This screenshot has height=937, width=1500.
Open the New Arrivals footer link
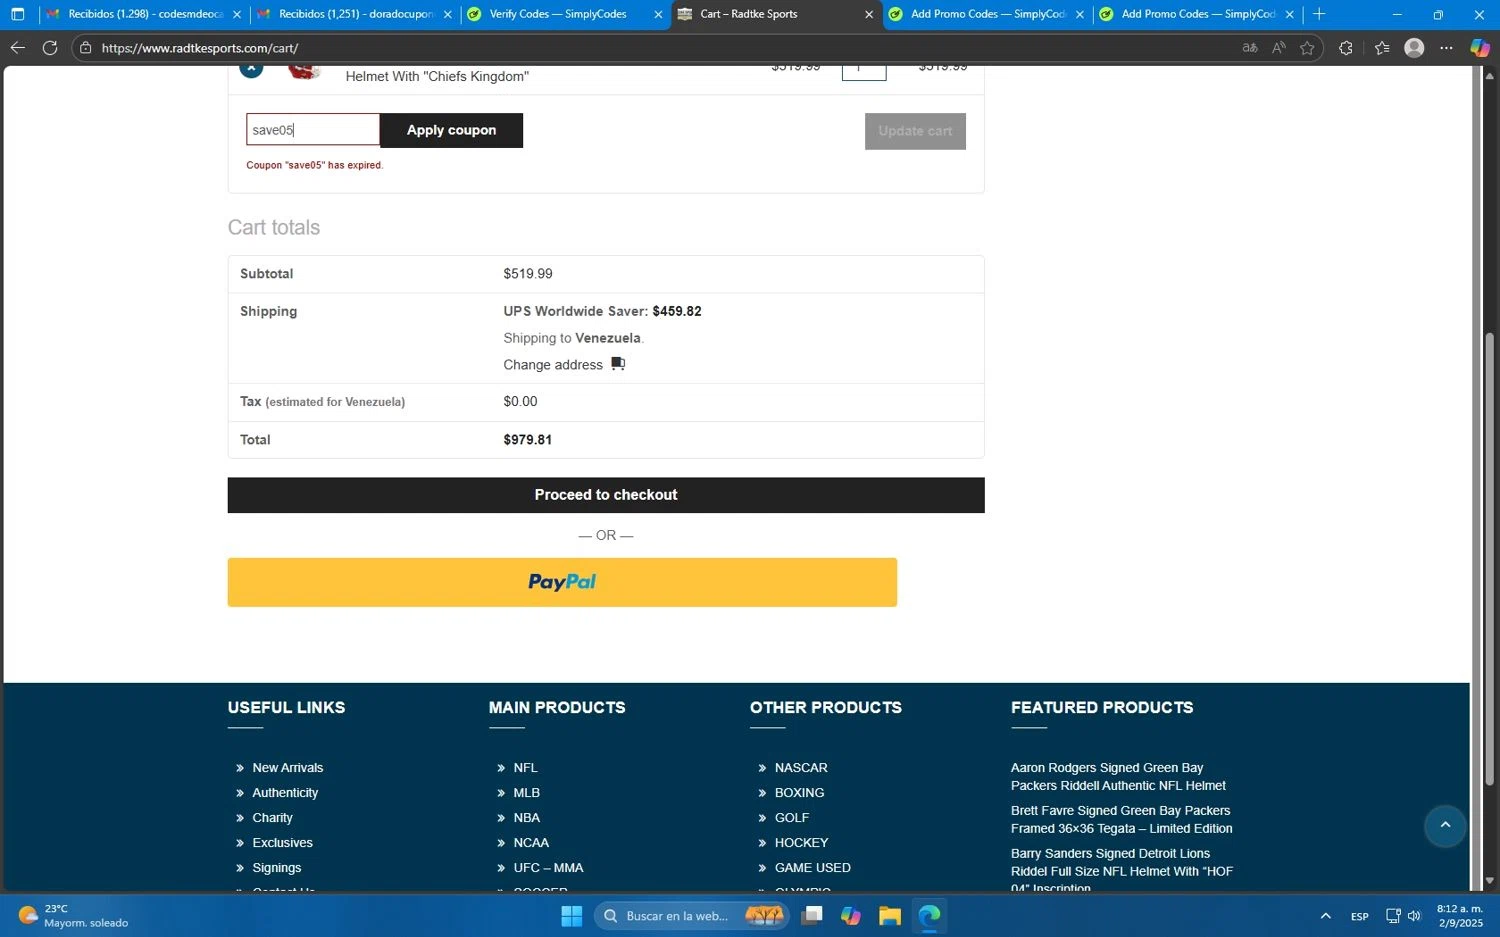(x=288, y=768)
